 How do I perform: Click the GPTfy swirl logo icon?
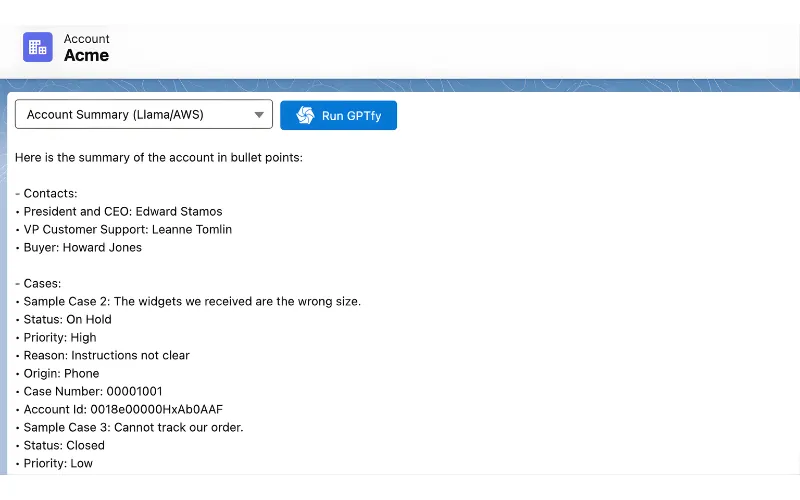tap(305, 115)
